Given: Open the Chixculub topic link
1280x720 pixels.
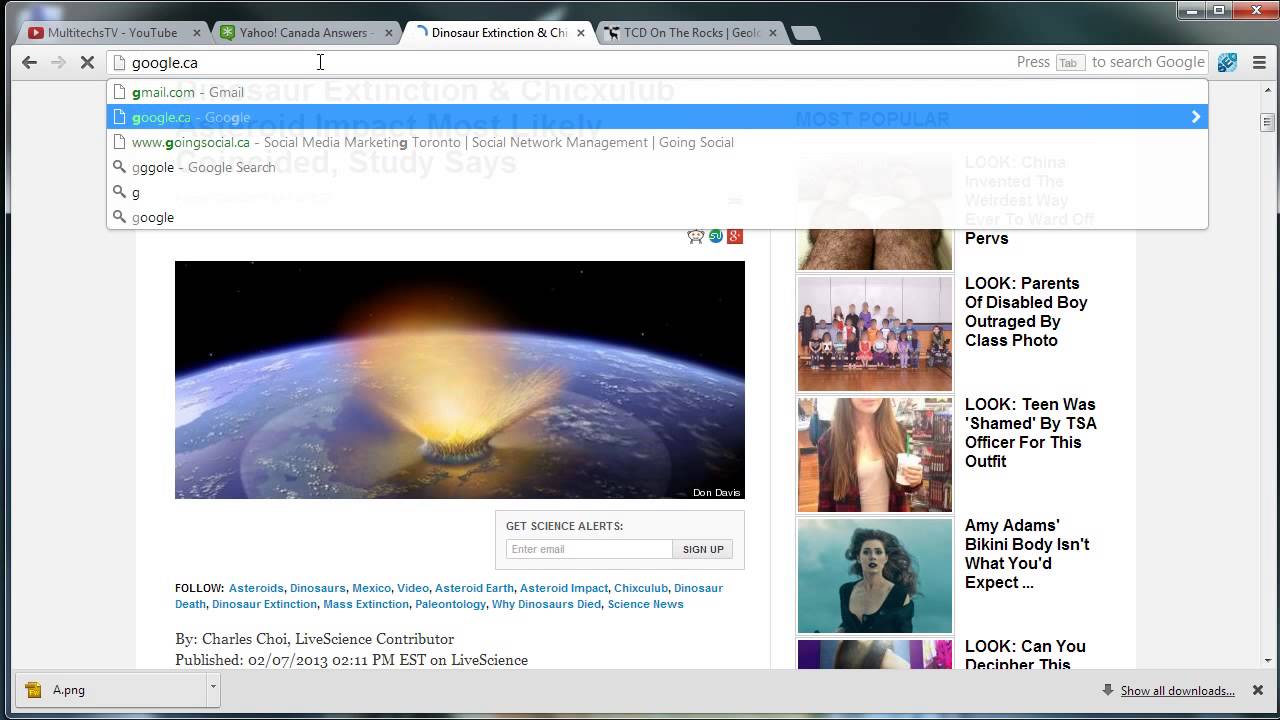Looking at the screenshot, I should point(641,588).
